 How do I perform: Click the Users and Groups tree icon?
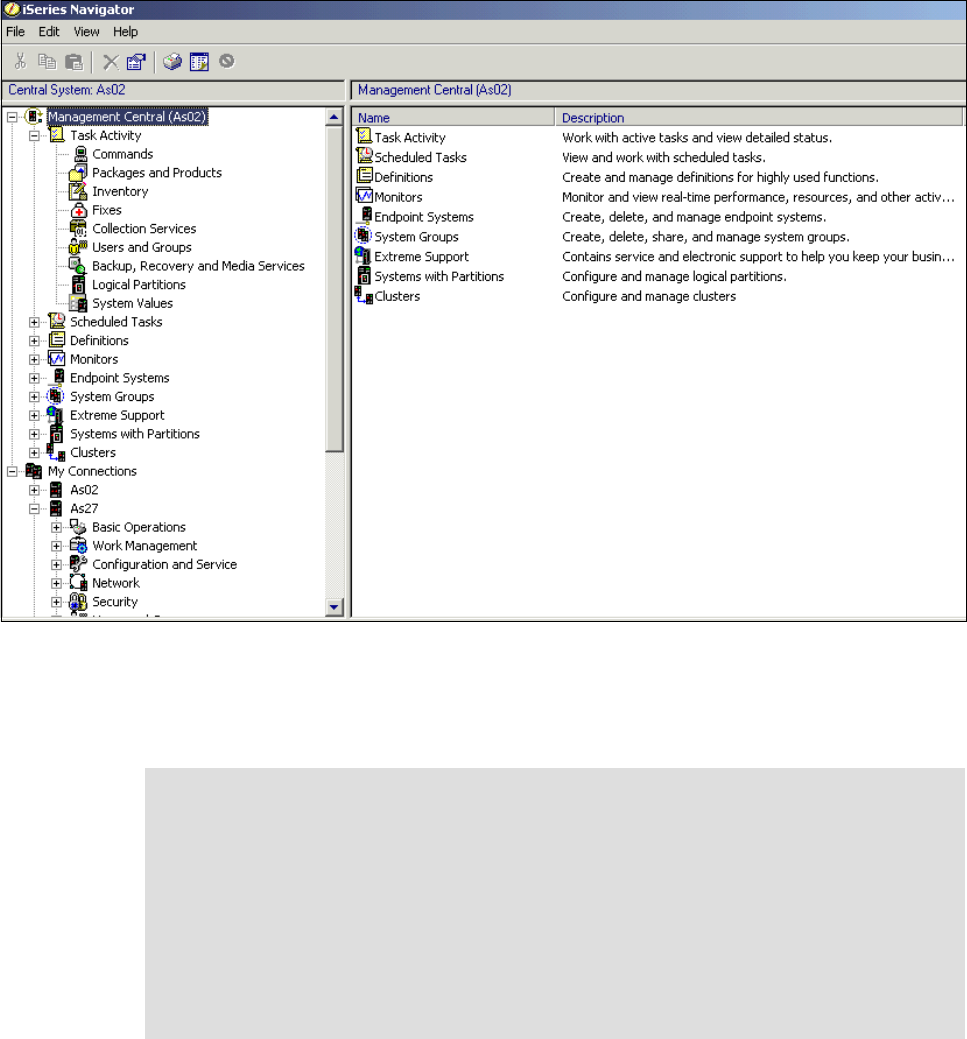tap(78, 247)
